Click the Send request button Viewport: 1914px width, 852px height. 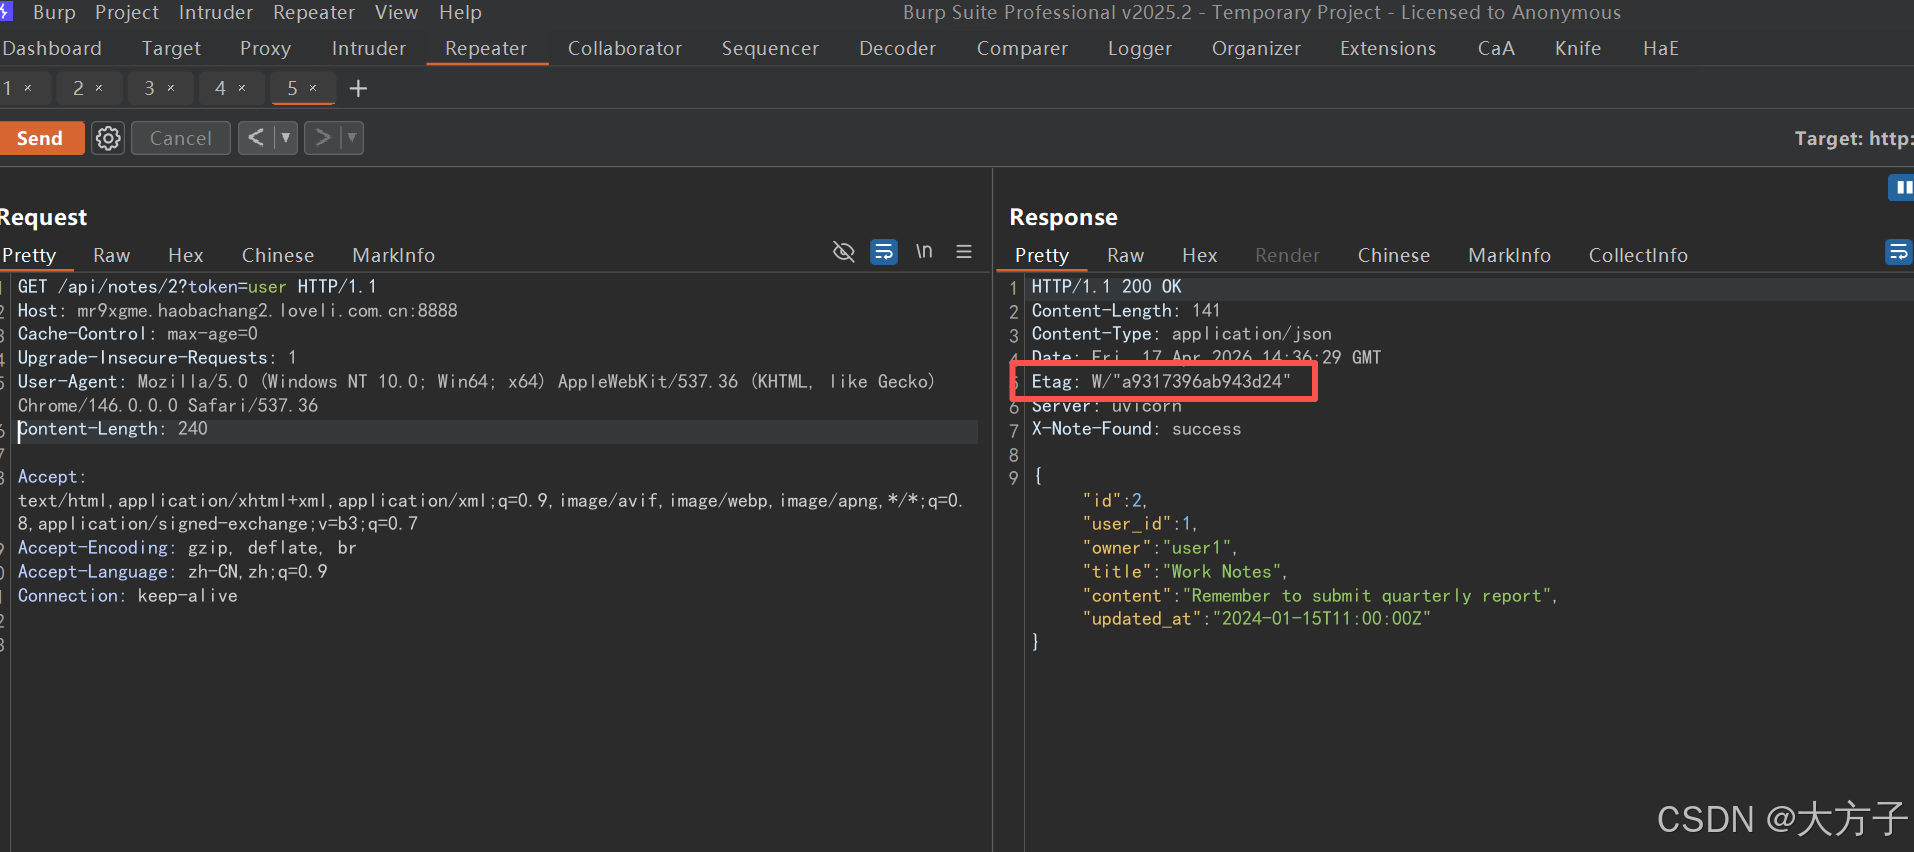point(41,138)
